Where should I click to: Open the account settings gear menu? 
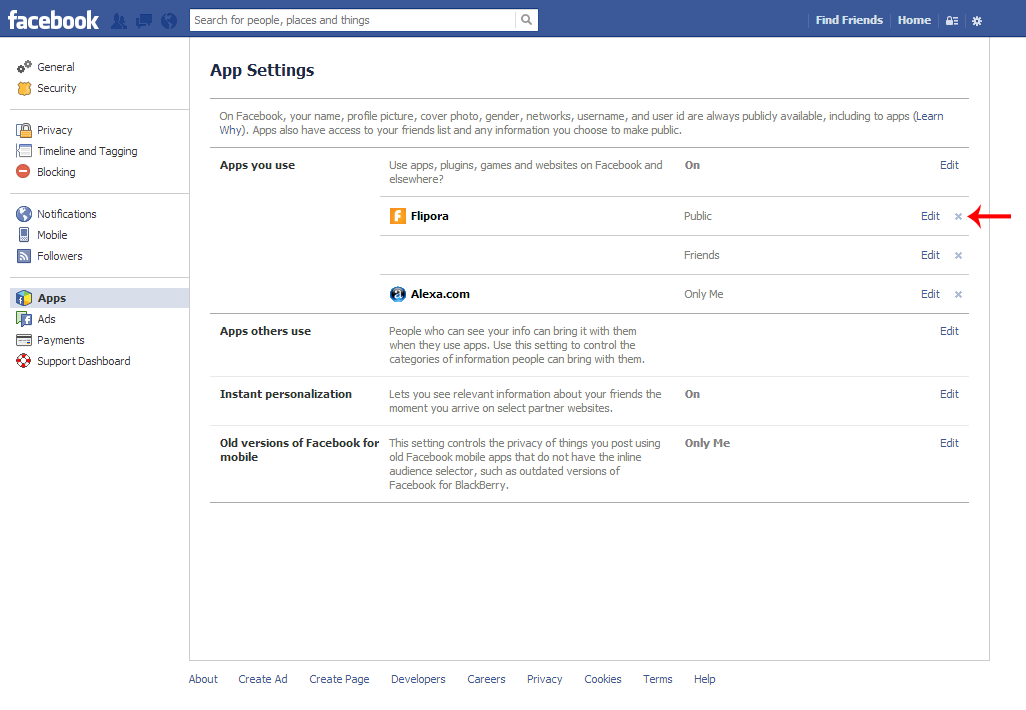977,21
